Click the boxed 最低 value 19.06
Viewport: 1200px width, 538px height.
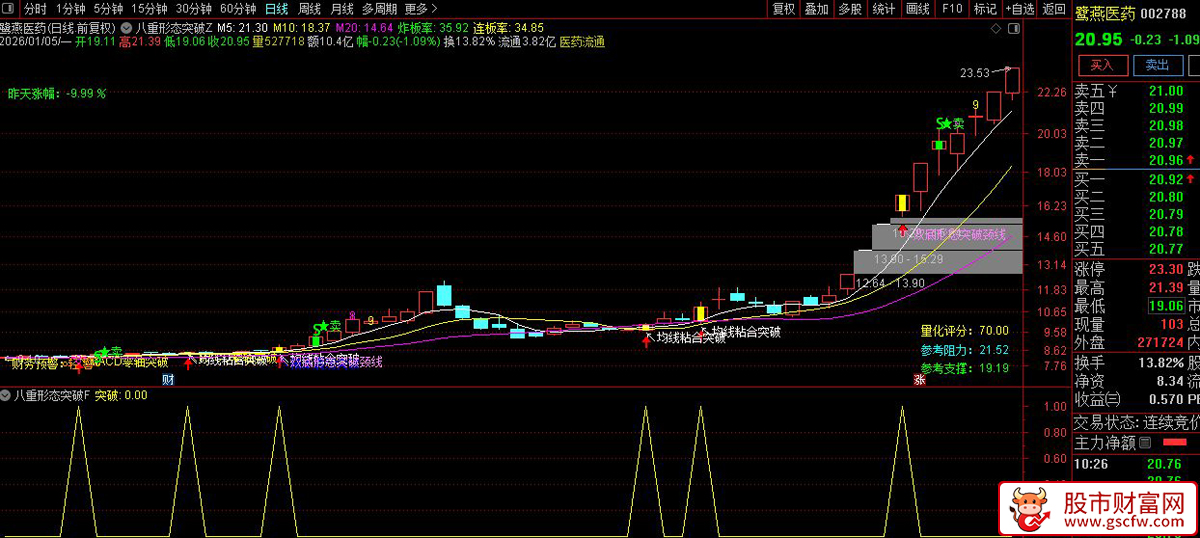1165,306
